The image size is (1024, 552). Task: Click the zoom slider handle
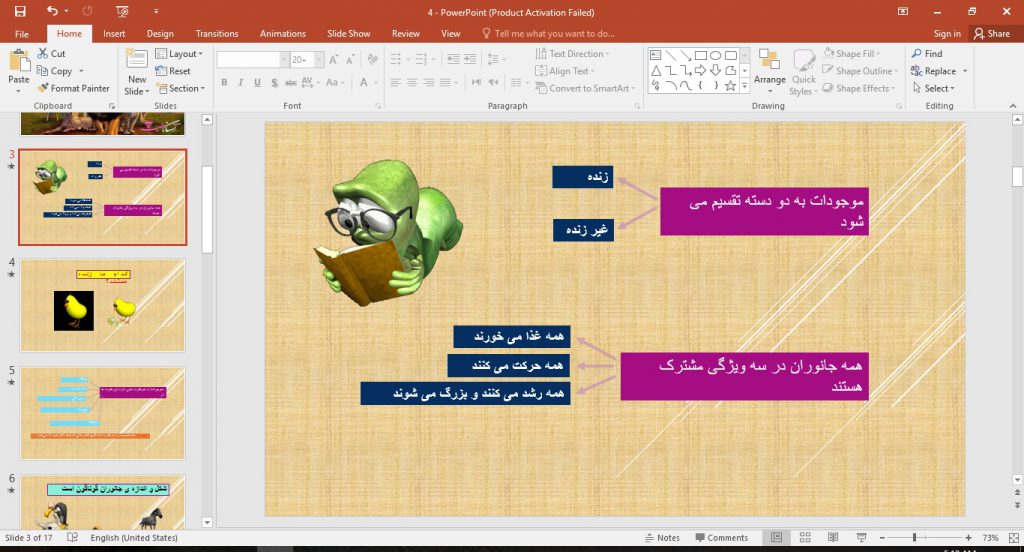tap(914, 538)
